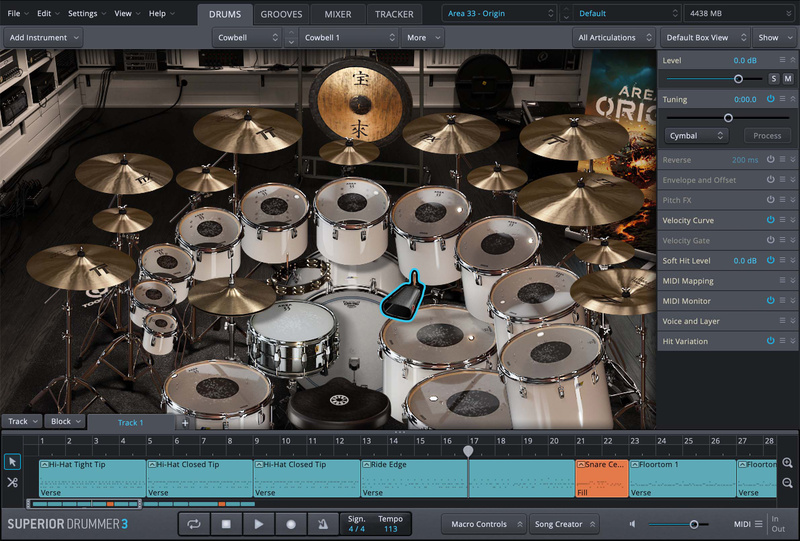
Task: Open the MIDI menu icon next to MIDI label
Action: [759, 524]
